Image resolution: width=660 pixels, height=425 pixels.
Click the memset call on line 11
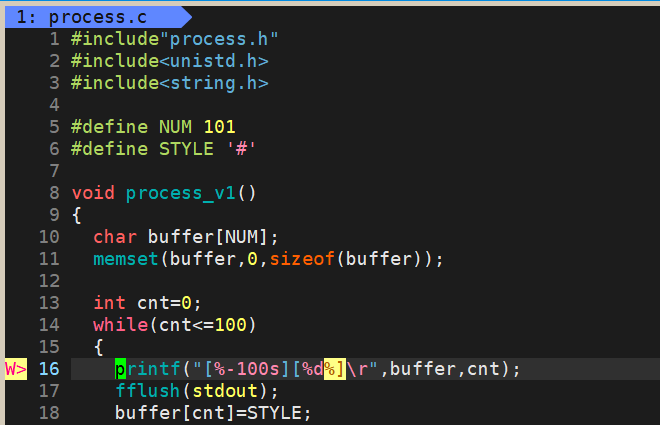[x=126, y=259]
